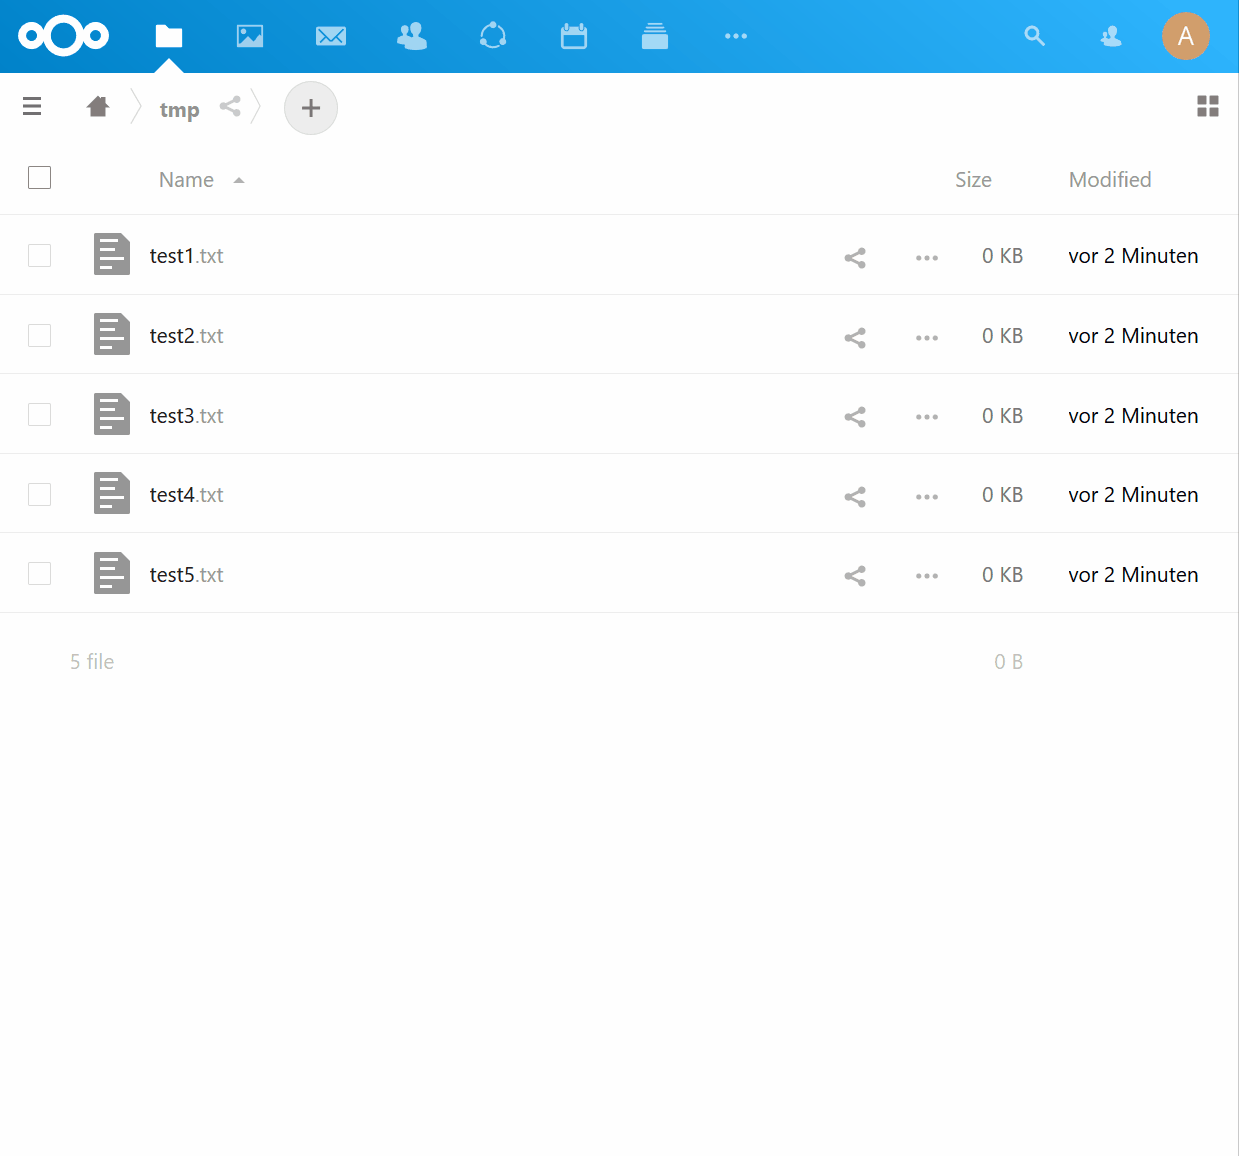The height and width of the screenshot is (1156, 1239).
Task: Click the '0 B' total size
Action: [1008, 662]
